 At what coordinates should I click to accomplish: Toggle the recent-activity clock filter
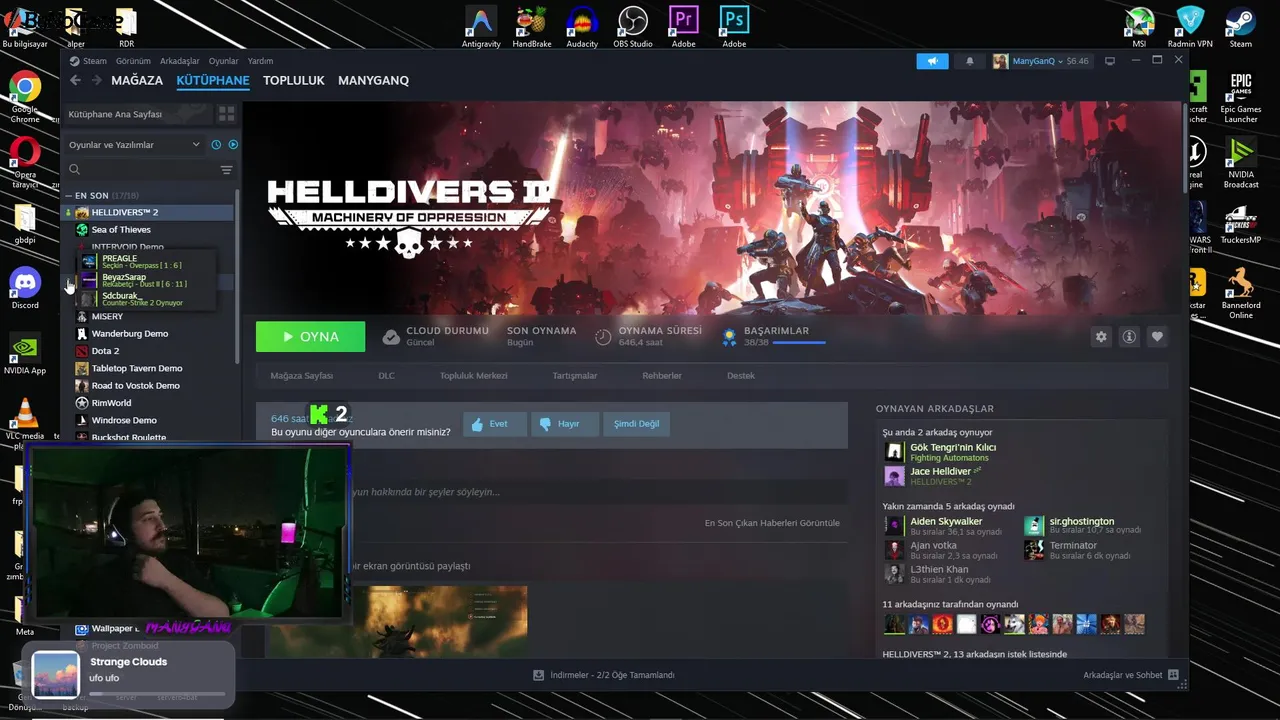point(216,145)
